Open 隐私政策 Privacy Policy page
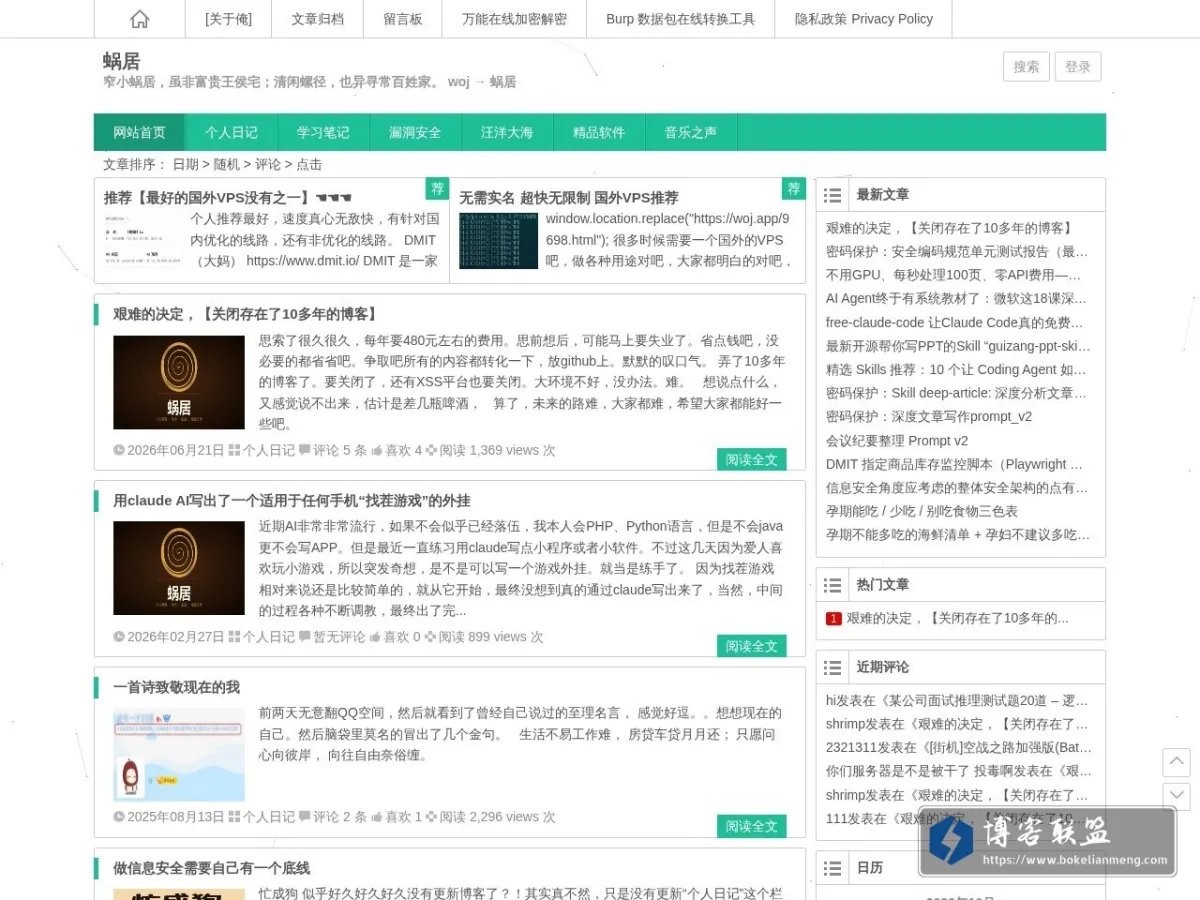This screenshot has width=1200, height=900. coord(864,19)
